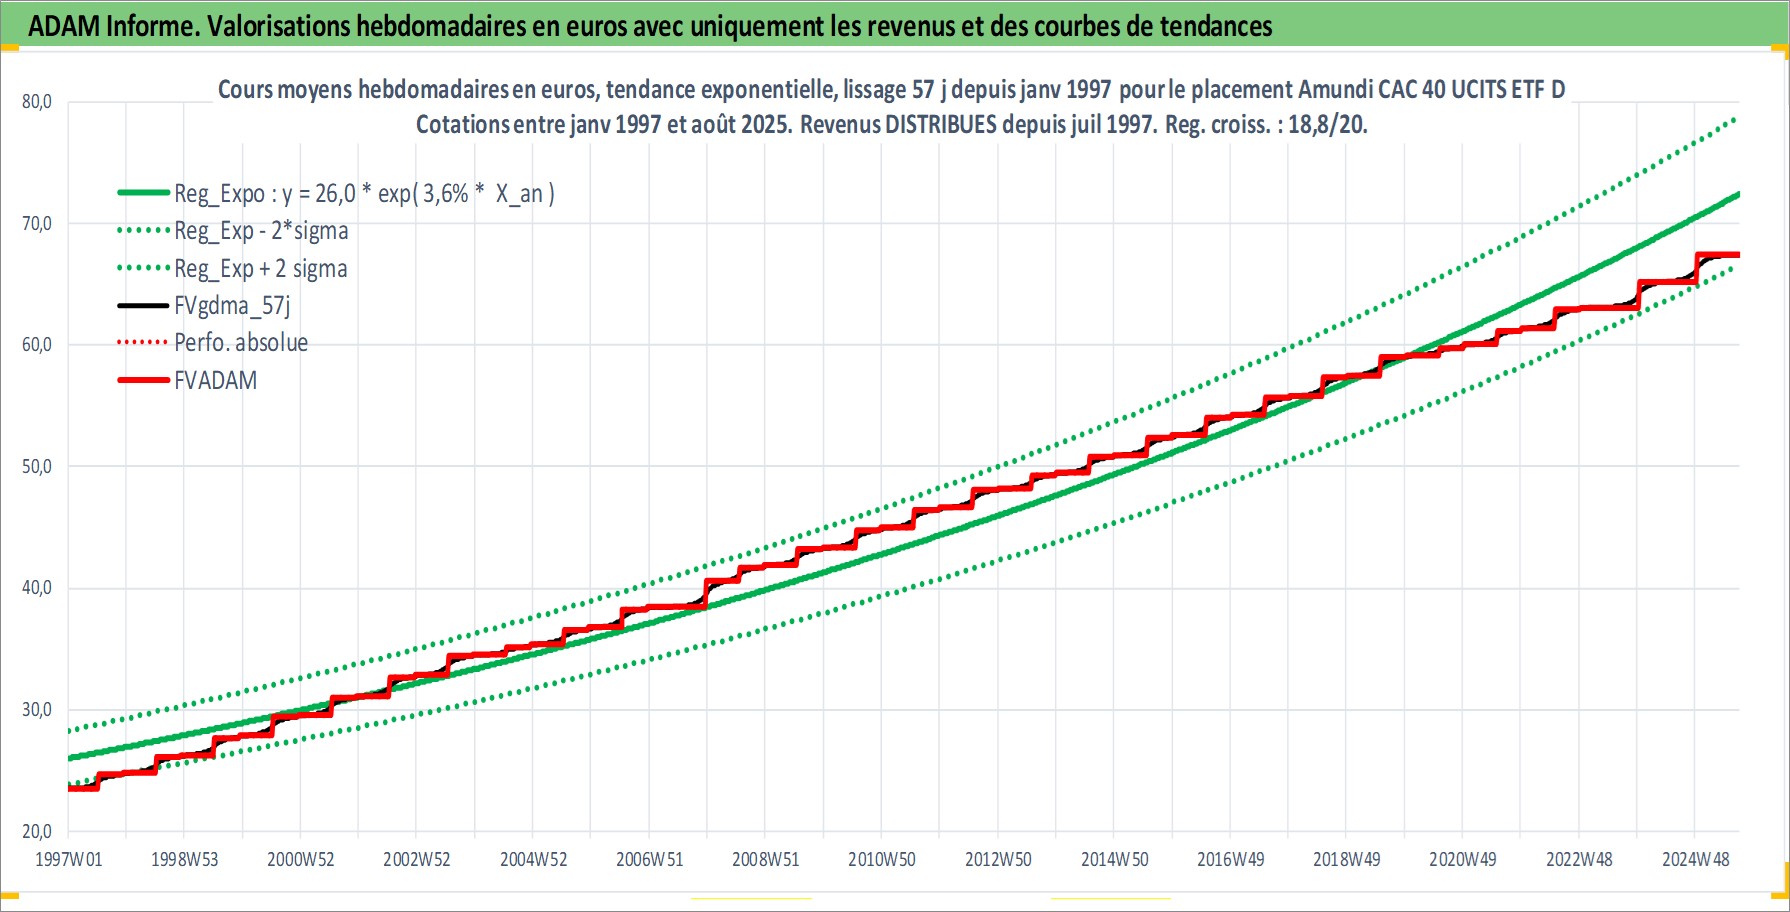
Task: Click x-axis label '2018W49'
Action: pos(1346,860)
